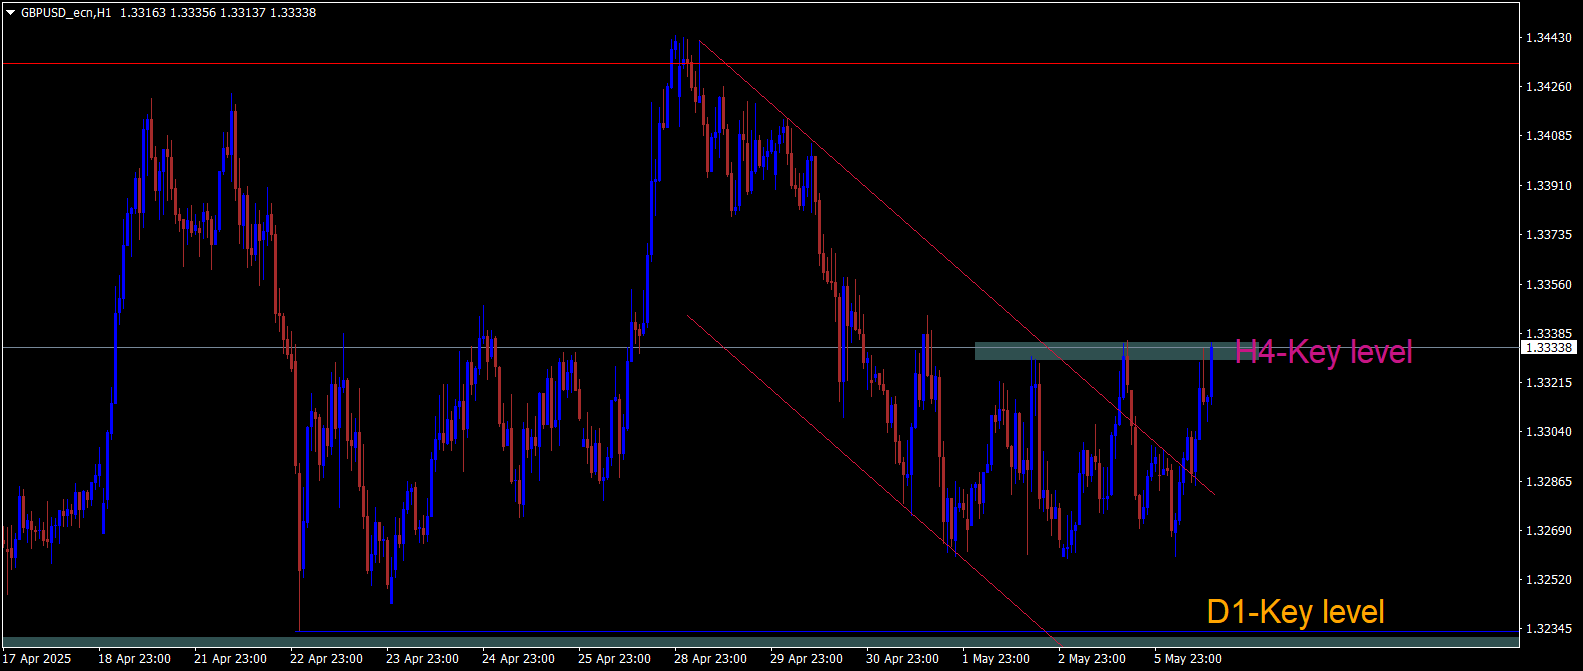1583x671 pixels.
Task: Click the 22 Apr 23:00 time label
Action: [x=326, y=659]
